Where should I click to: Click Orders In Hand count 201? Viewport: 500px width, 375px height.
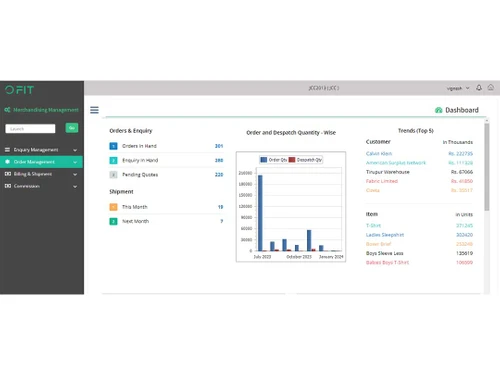click(x=219, y=146)
